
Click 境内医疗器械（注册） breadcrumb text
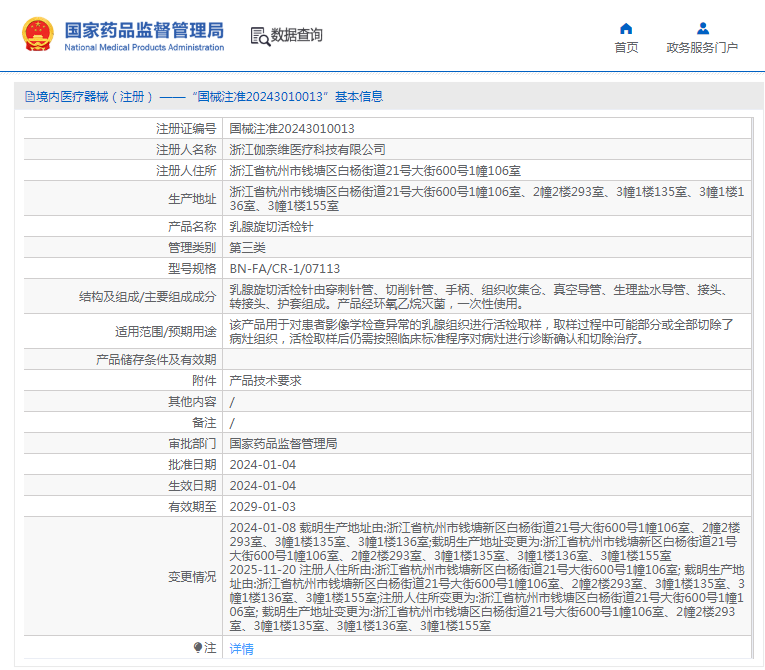tap(95, 97)
